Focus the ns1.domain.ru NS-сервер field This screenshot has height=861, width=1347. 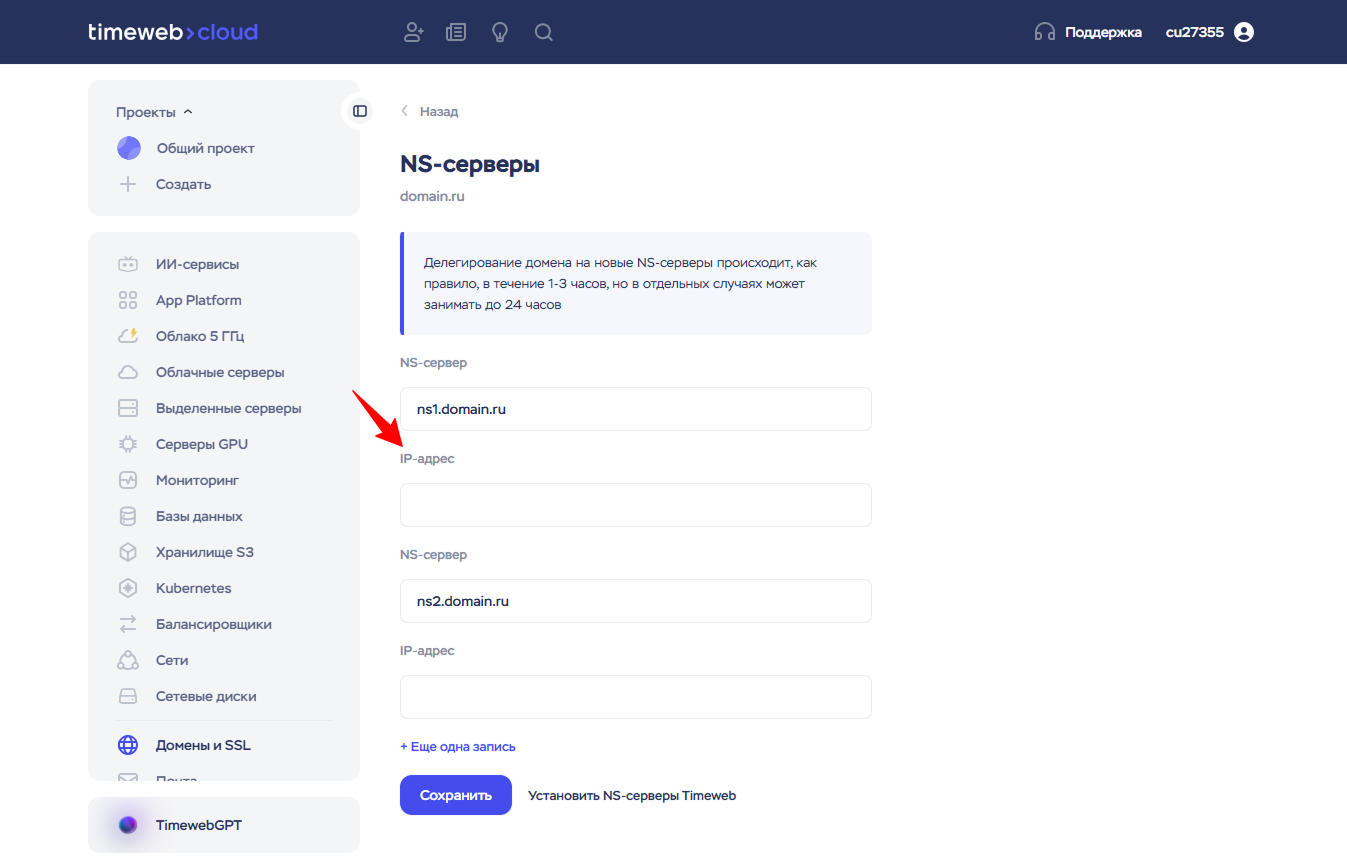636,409
